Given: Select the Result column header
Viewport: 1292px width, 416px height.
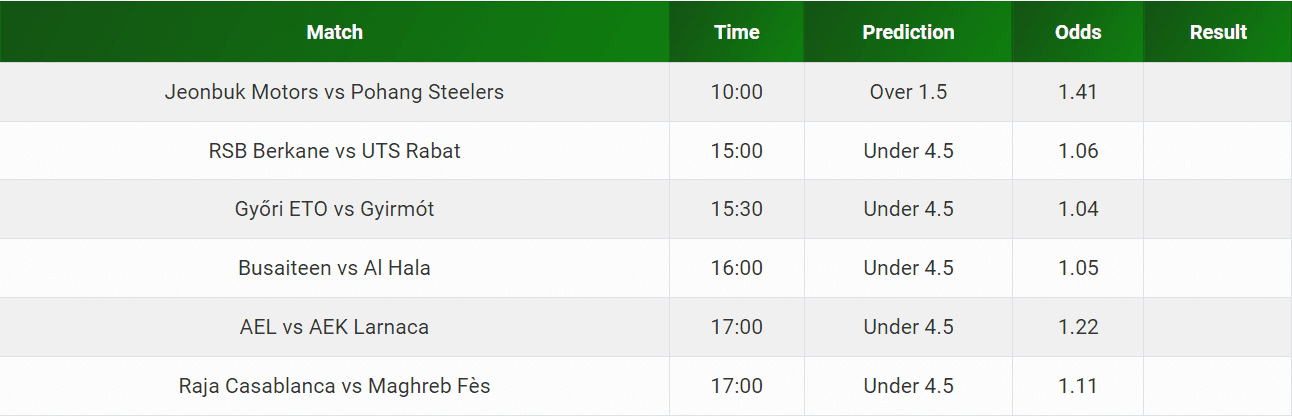Looking at the screenshot, I should [x=1218, y=32].
